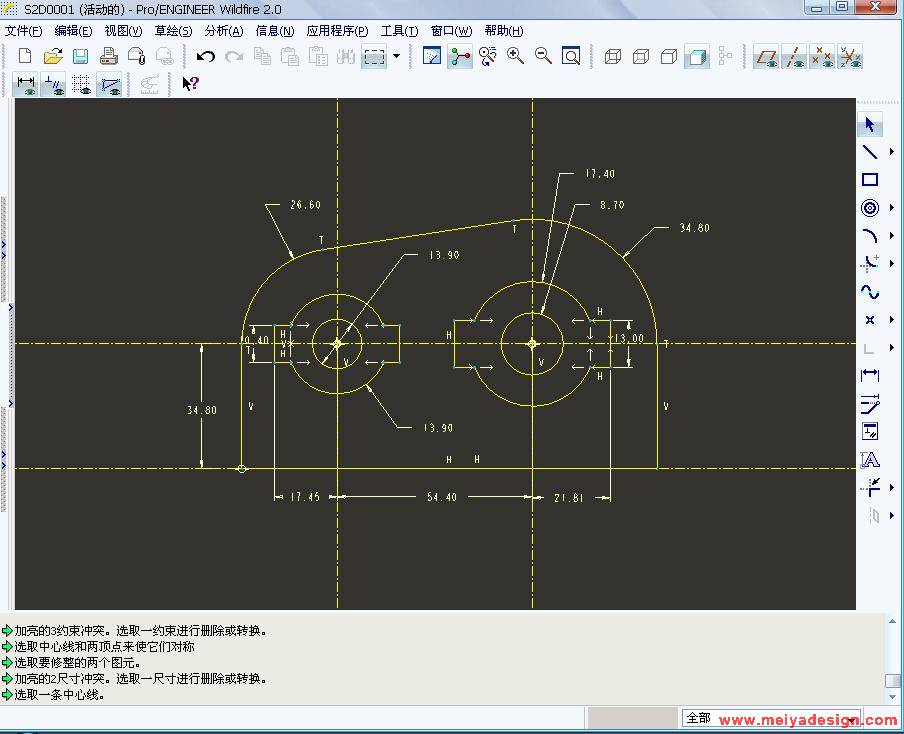904x734 pixels.
Task: Expand the Arc tool flyout arrow
Action: (x=891, y=236)
